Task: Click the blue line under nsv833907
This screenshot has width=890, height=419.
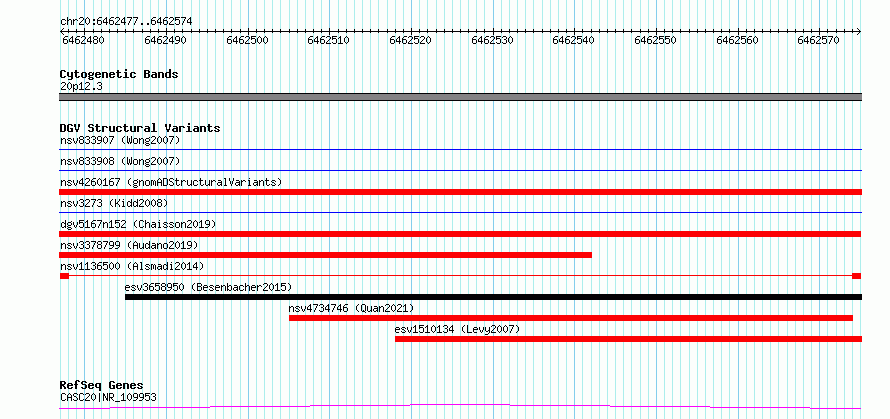Action: pos(460,150)
